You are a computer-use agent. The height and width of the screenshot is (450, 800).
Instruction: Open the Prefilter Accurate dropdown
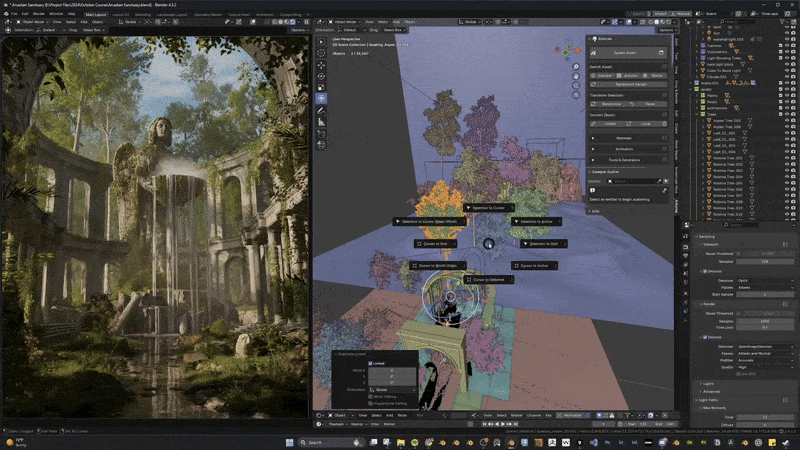(765, 360)
